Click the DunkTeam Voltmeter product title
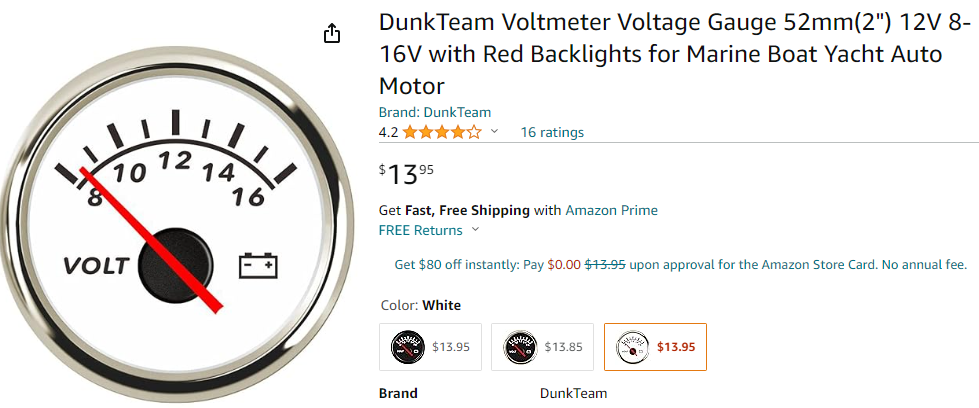Screen dimensions: 979x408 (x=660, y=54)
